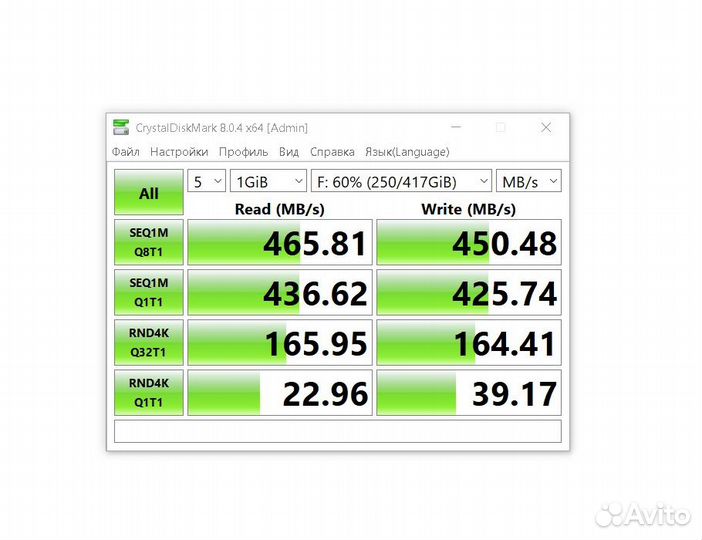Open the Настройки menu
The height and width of the screenshot is (540, 702).
coord(179,152)
